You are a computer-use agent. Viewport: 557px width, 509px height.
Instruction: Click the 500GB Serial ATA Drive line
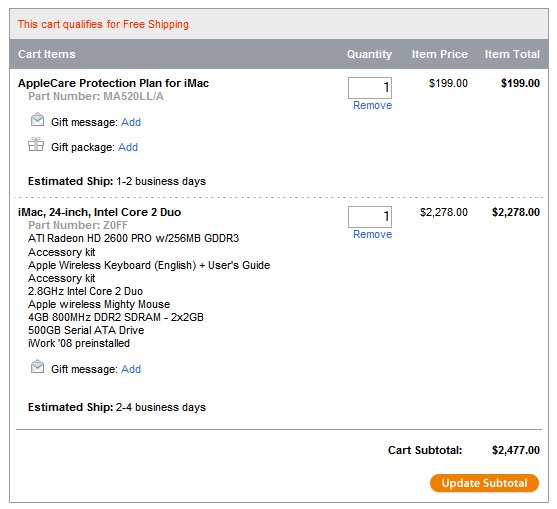pyautogui.click(x=86, y=330)
